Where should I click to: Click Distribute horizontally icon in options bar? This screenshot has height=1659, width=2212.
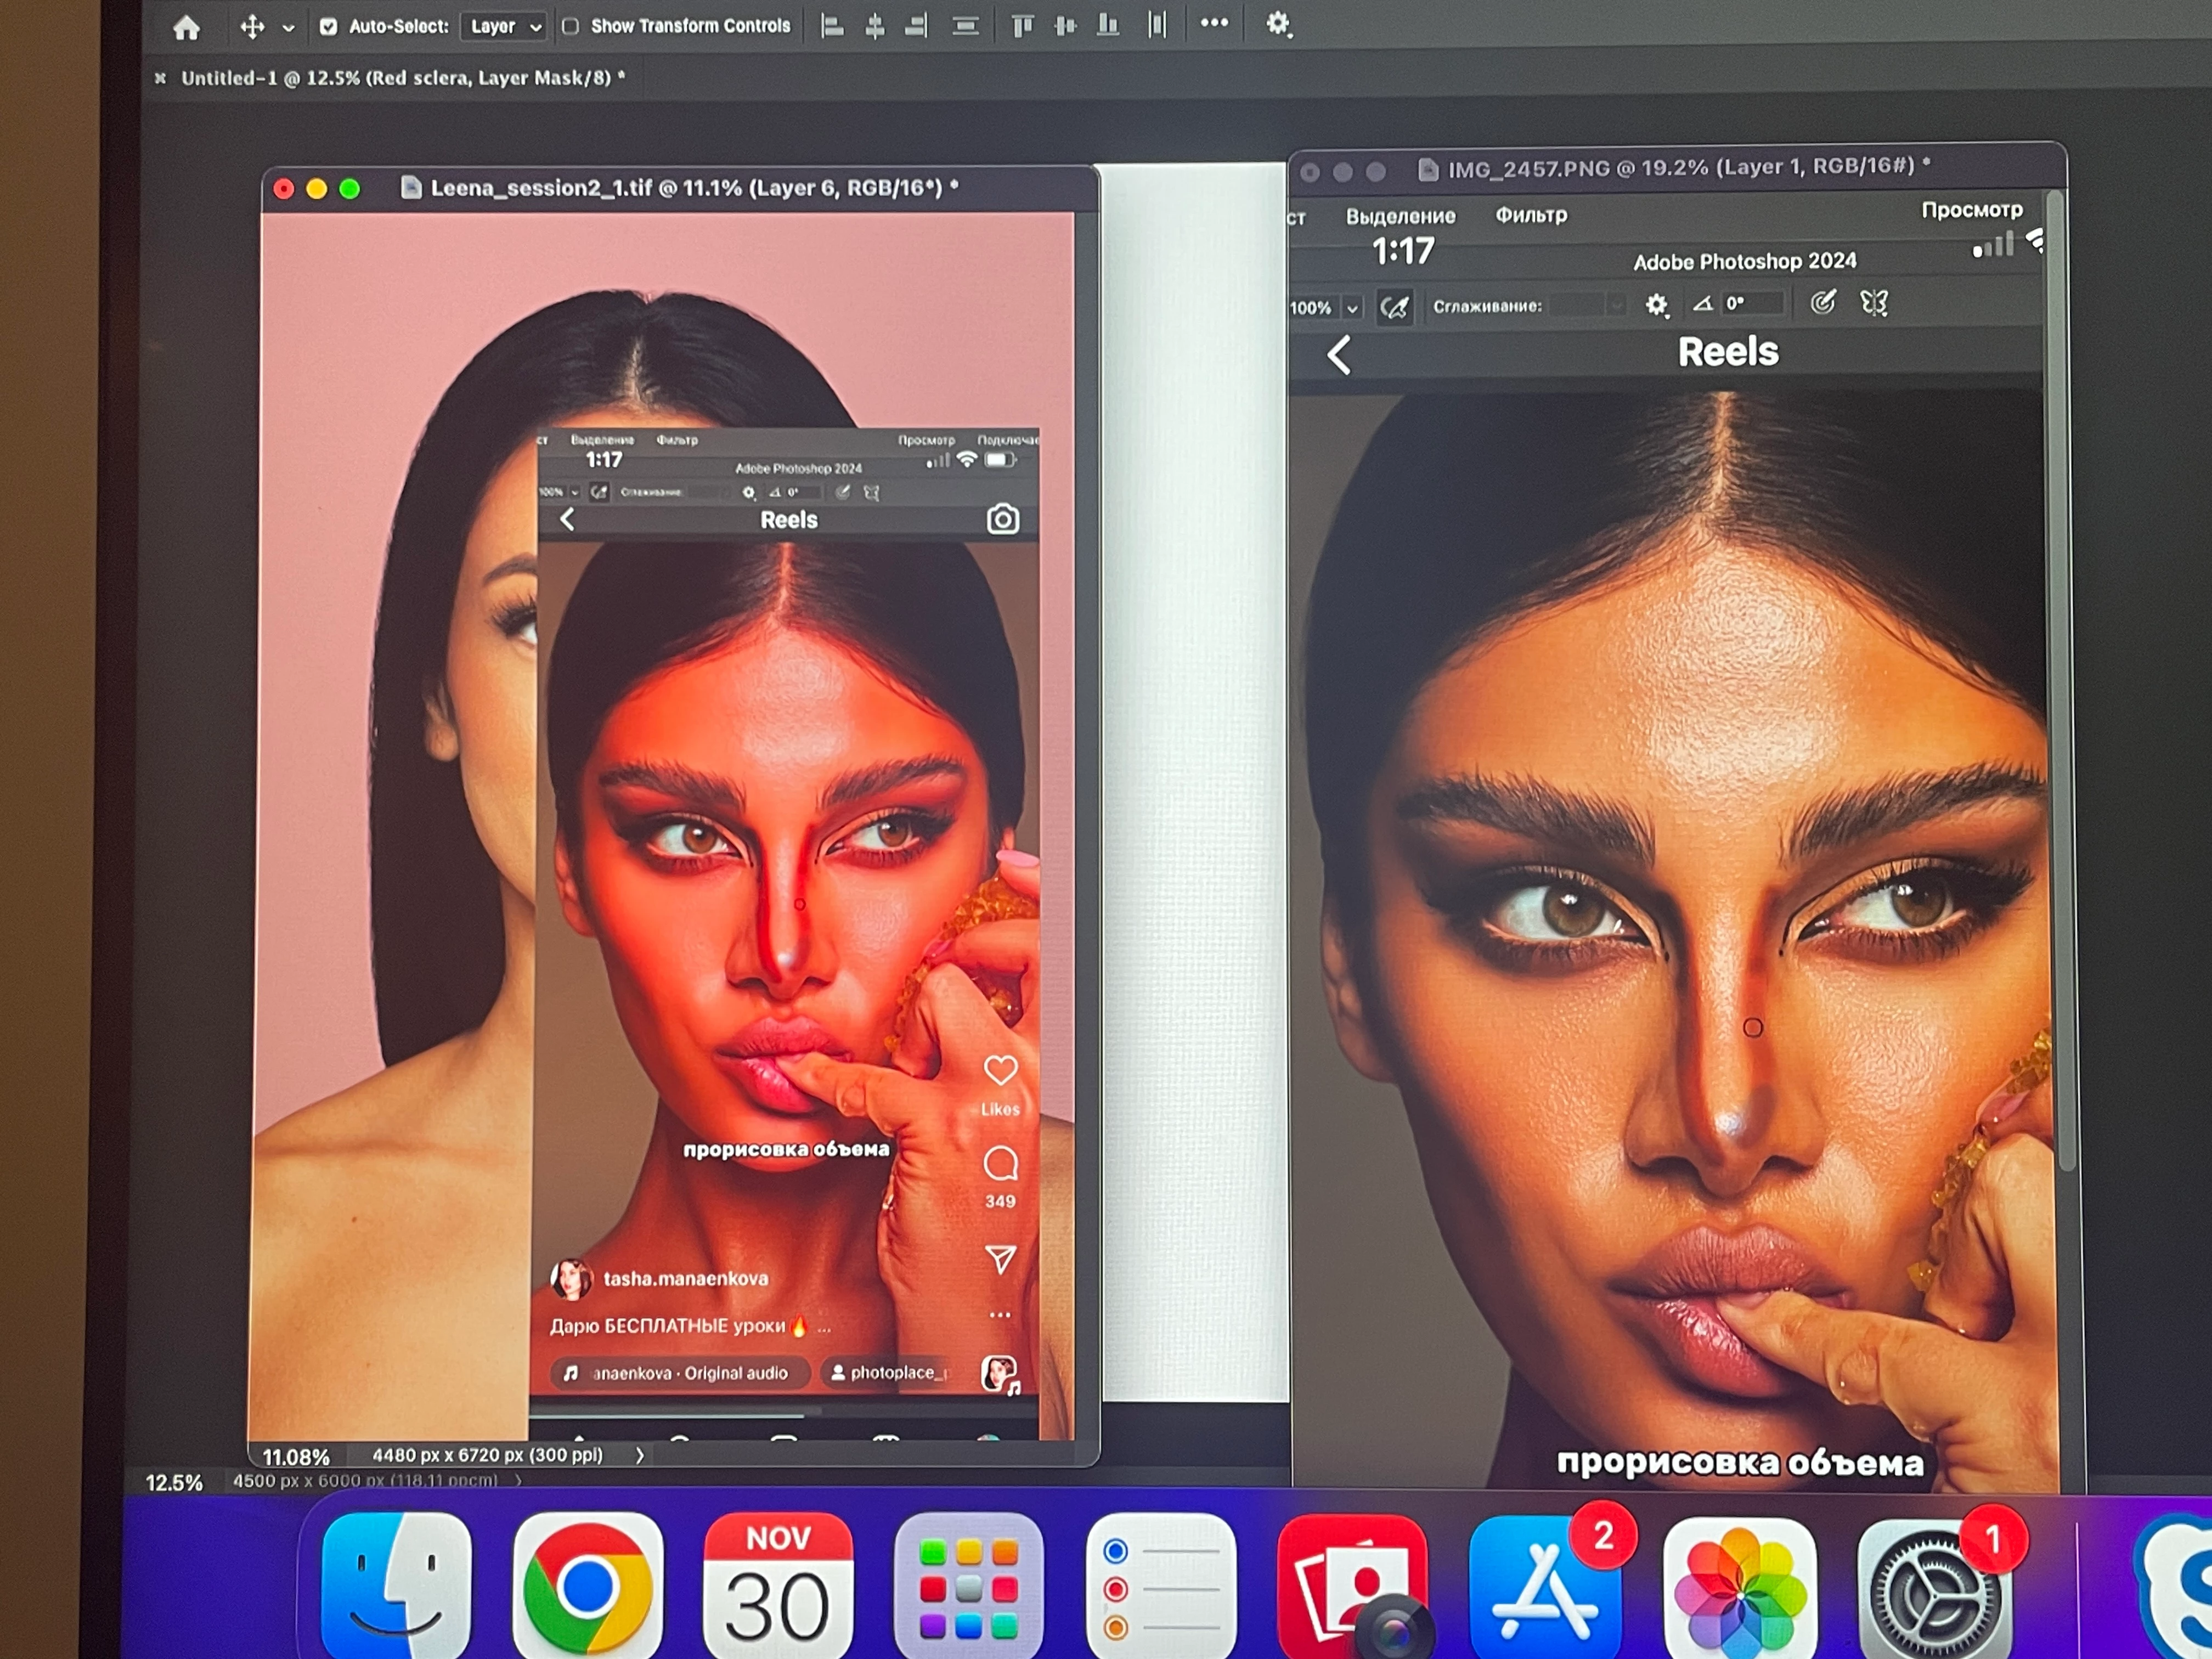coord(1157,25)
